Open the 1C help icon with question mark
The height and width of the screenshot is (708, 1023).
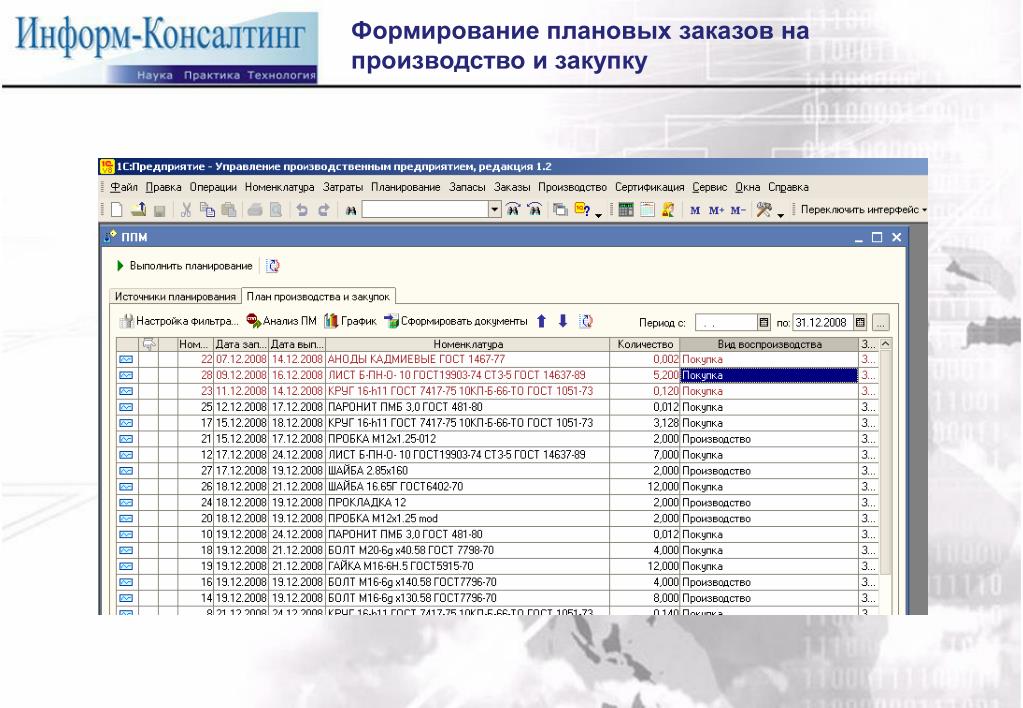[x=581, y=209]
